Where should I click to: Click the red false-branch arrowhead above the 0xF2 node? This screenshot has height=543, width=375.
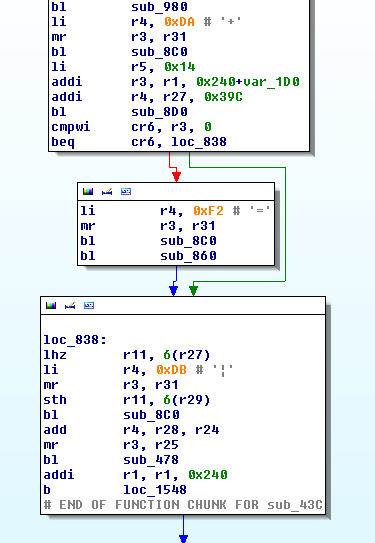pyautogui.click(x=176, y=177)
